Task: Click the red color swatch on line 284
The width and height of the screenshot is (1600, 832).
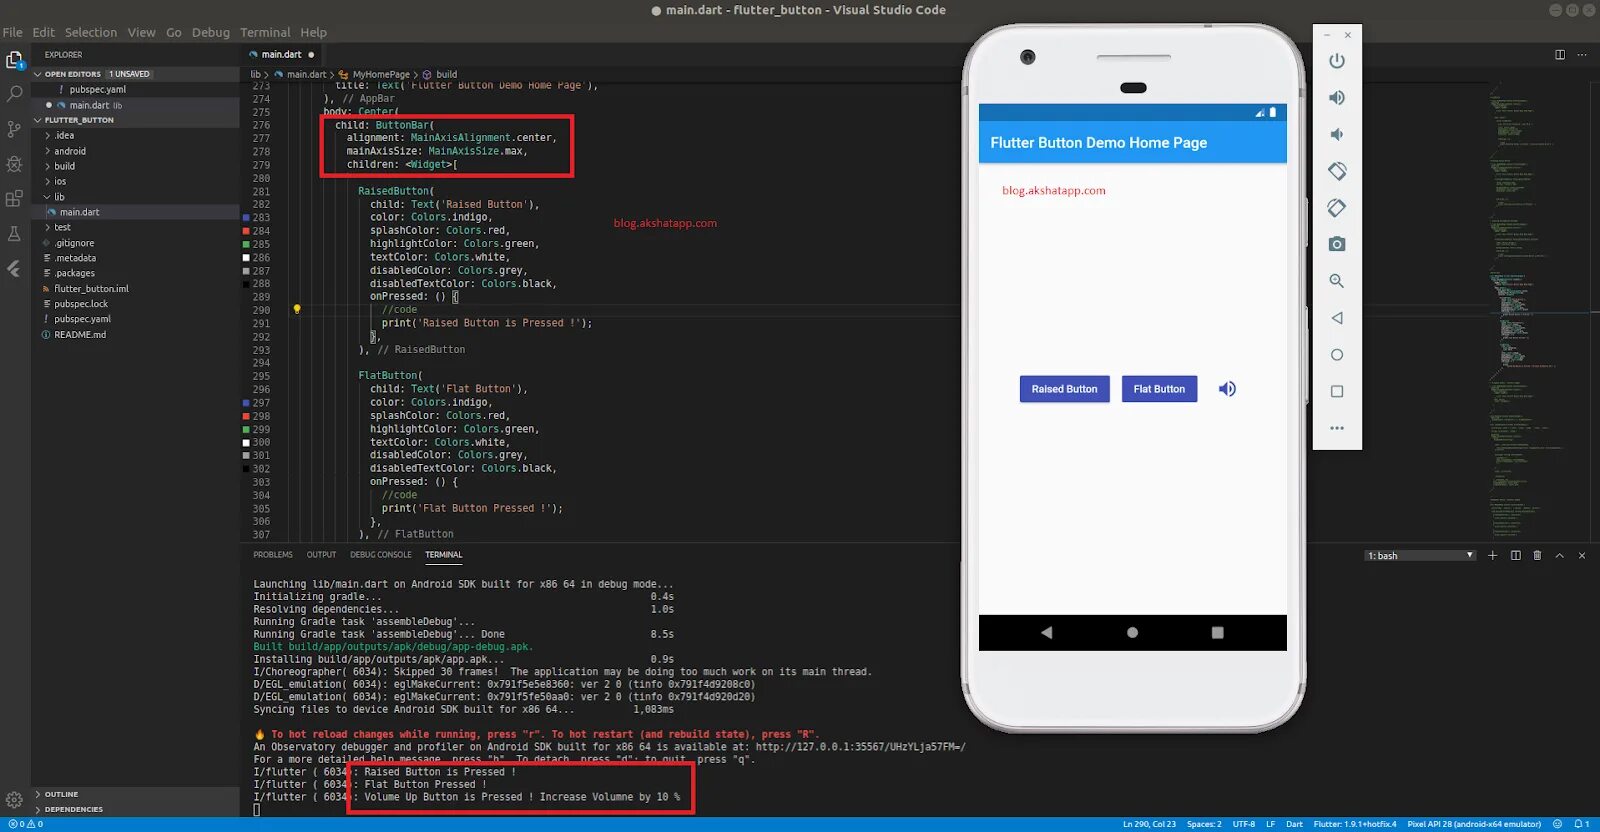Action: tap(246, 231)
